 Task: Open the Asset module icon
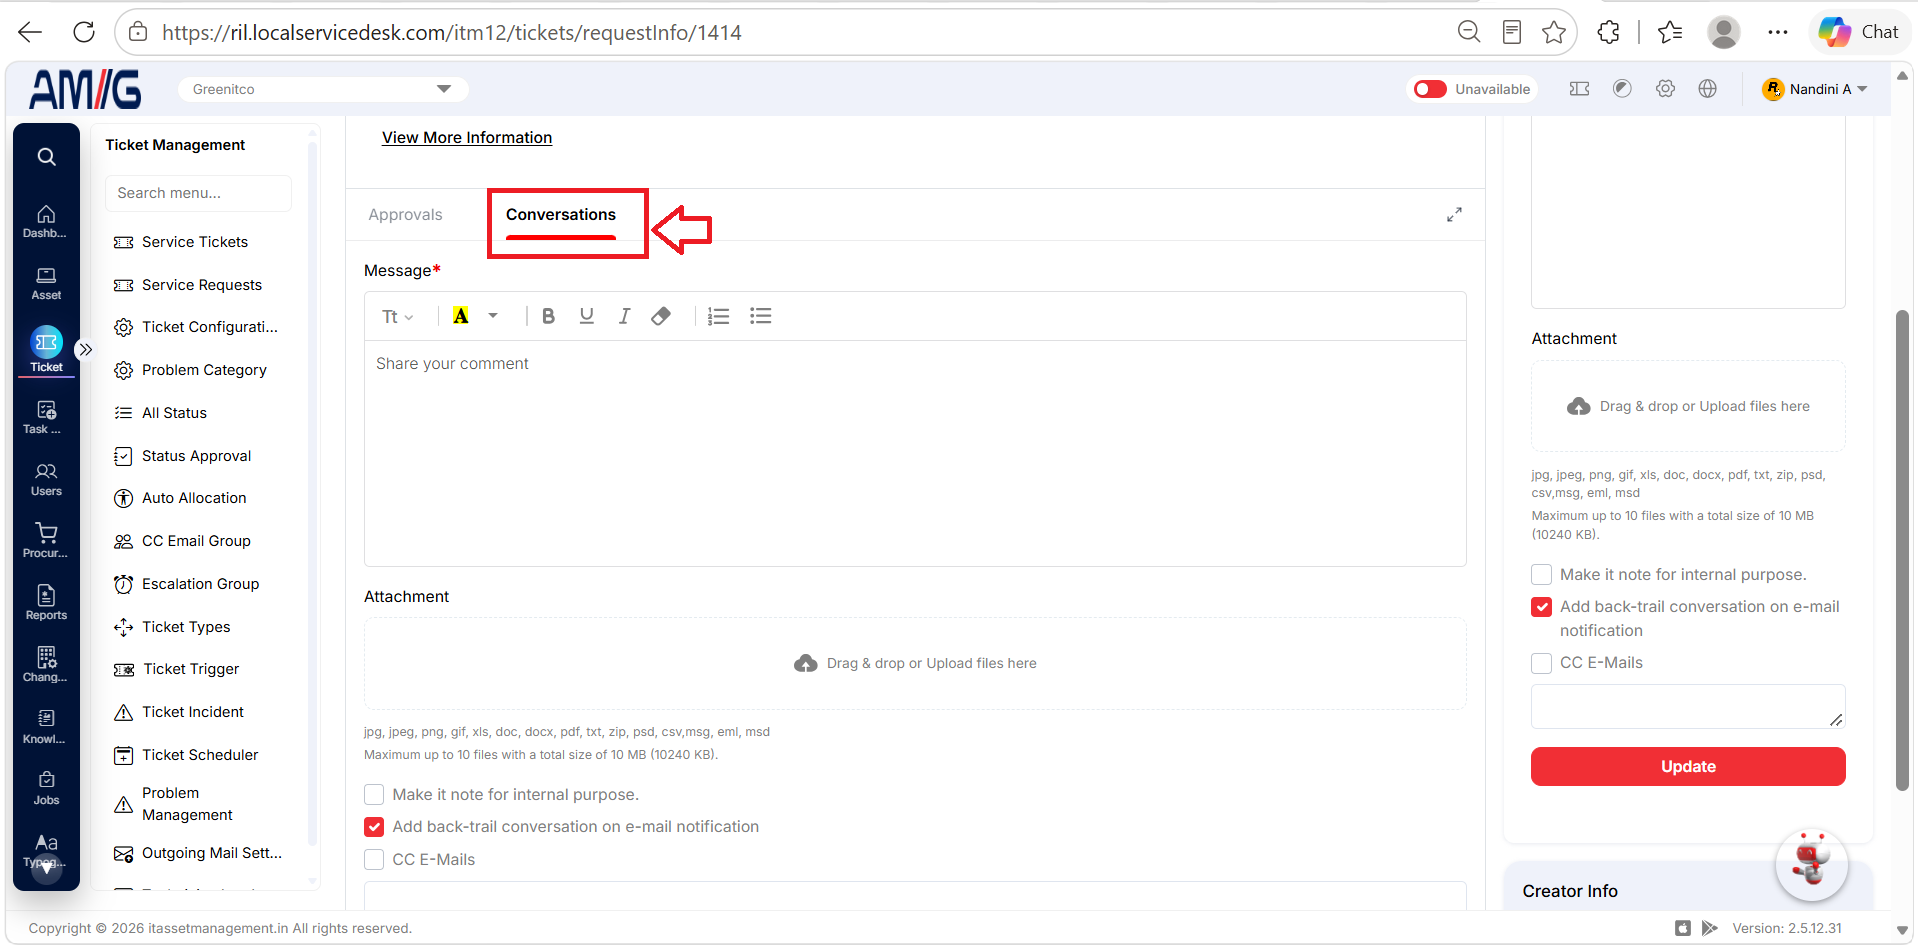(x=46, y=284)
